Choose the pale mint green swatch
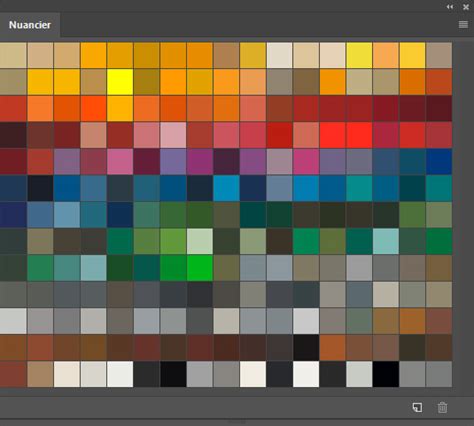474x426 pixels. click(200, 241)
